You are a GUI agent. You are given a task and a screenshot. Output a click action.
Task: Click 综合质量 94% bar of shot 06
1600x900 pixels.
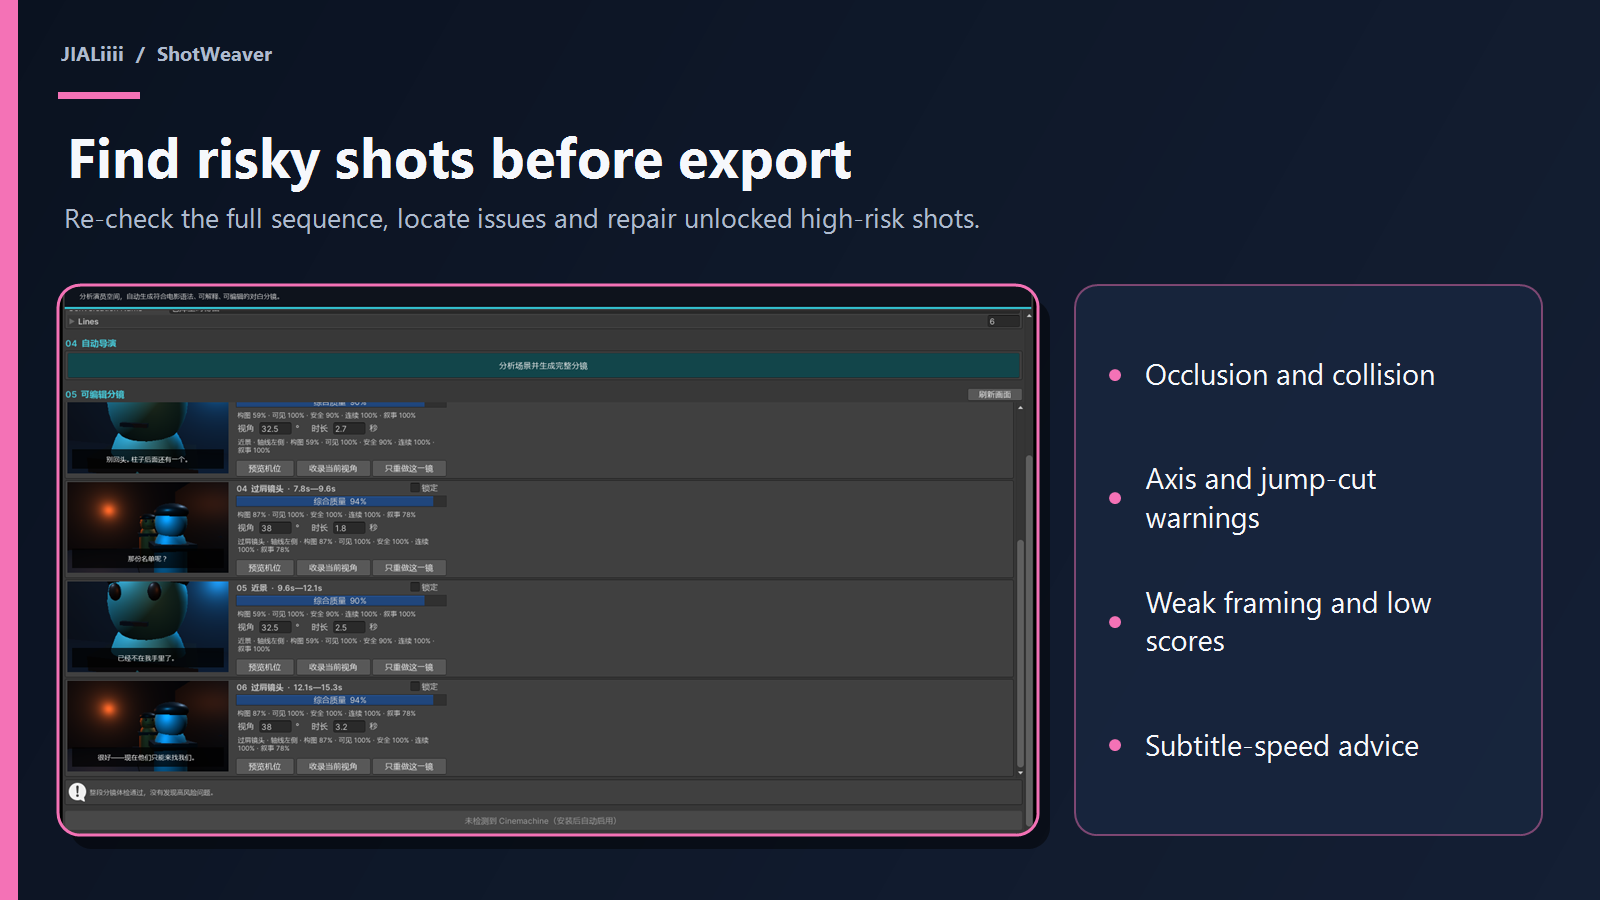(x=341, y=700)
